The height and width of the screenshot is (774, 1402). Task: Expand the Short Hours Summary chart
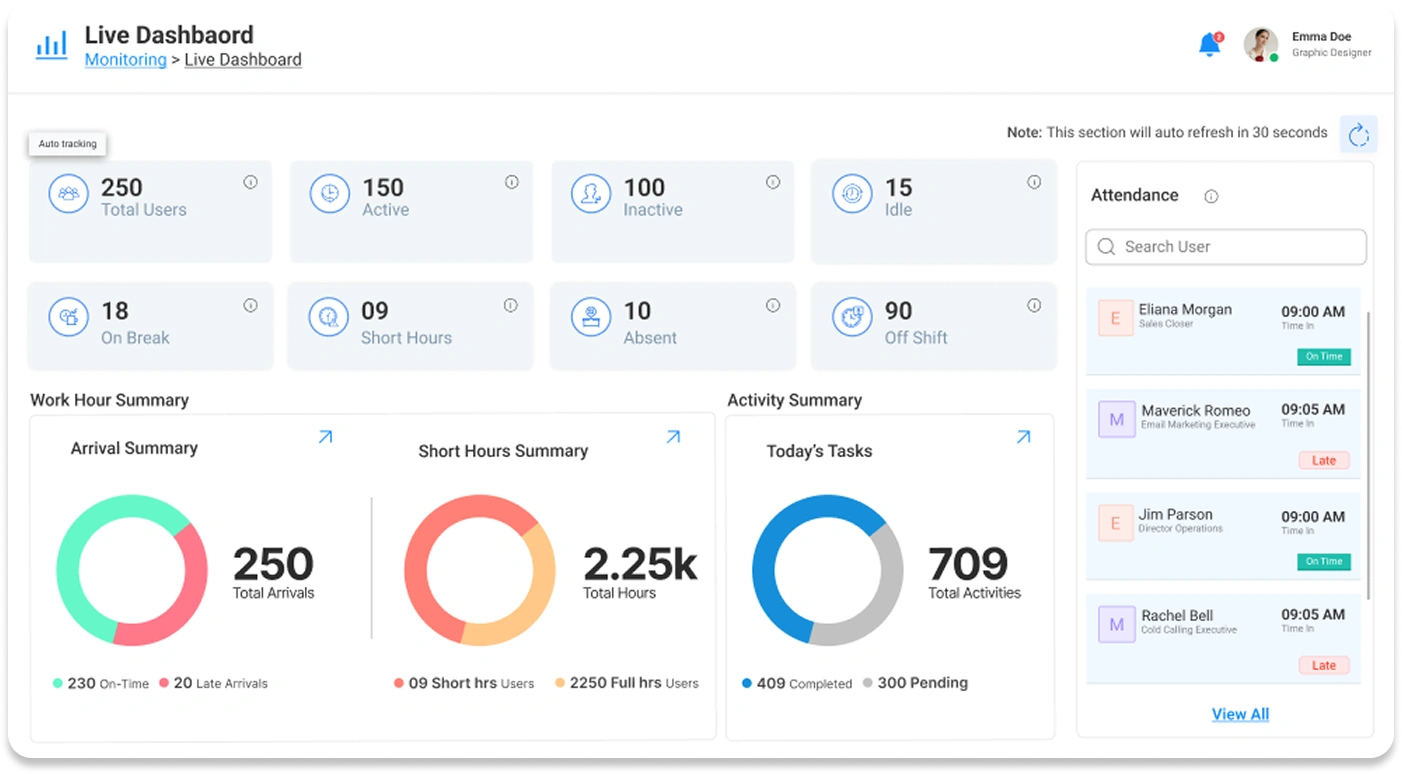[x=673, y=437]
